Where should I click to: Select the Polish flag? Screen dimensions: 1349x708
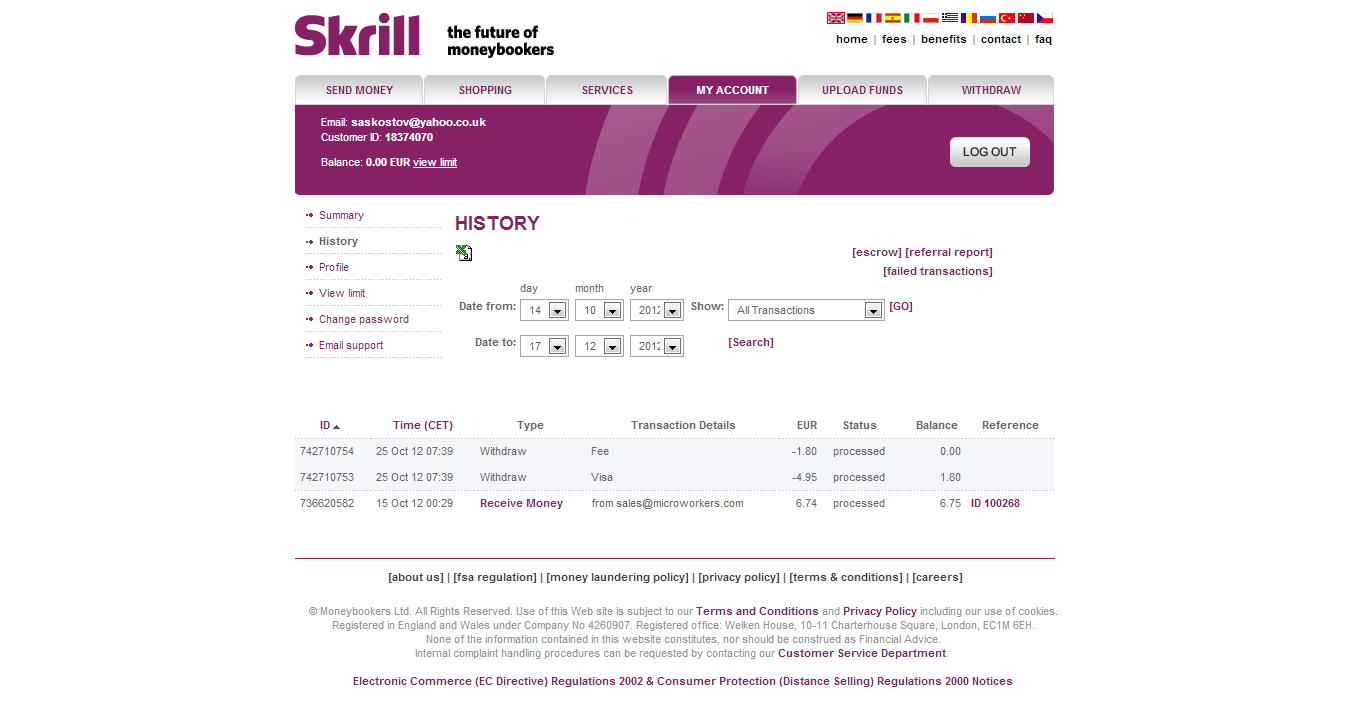931,18
